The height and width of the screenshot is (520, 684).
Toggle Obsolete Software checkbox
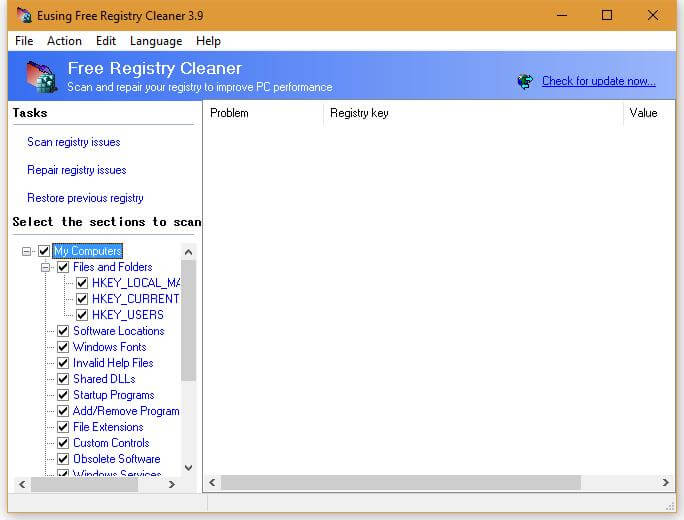tap(63, 459)
